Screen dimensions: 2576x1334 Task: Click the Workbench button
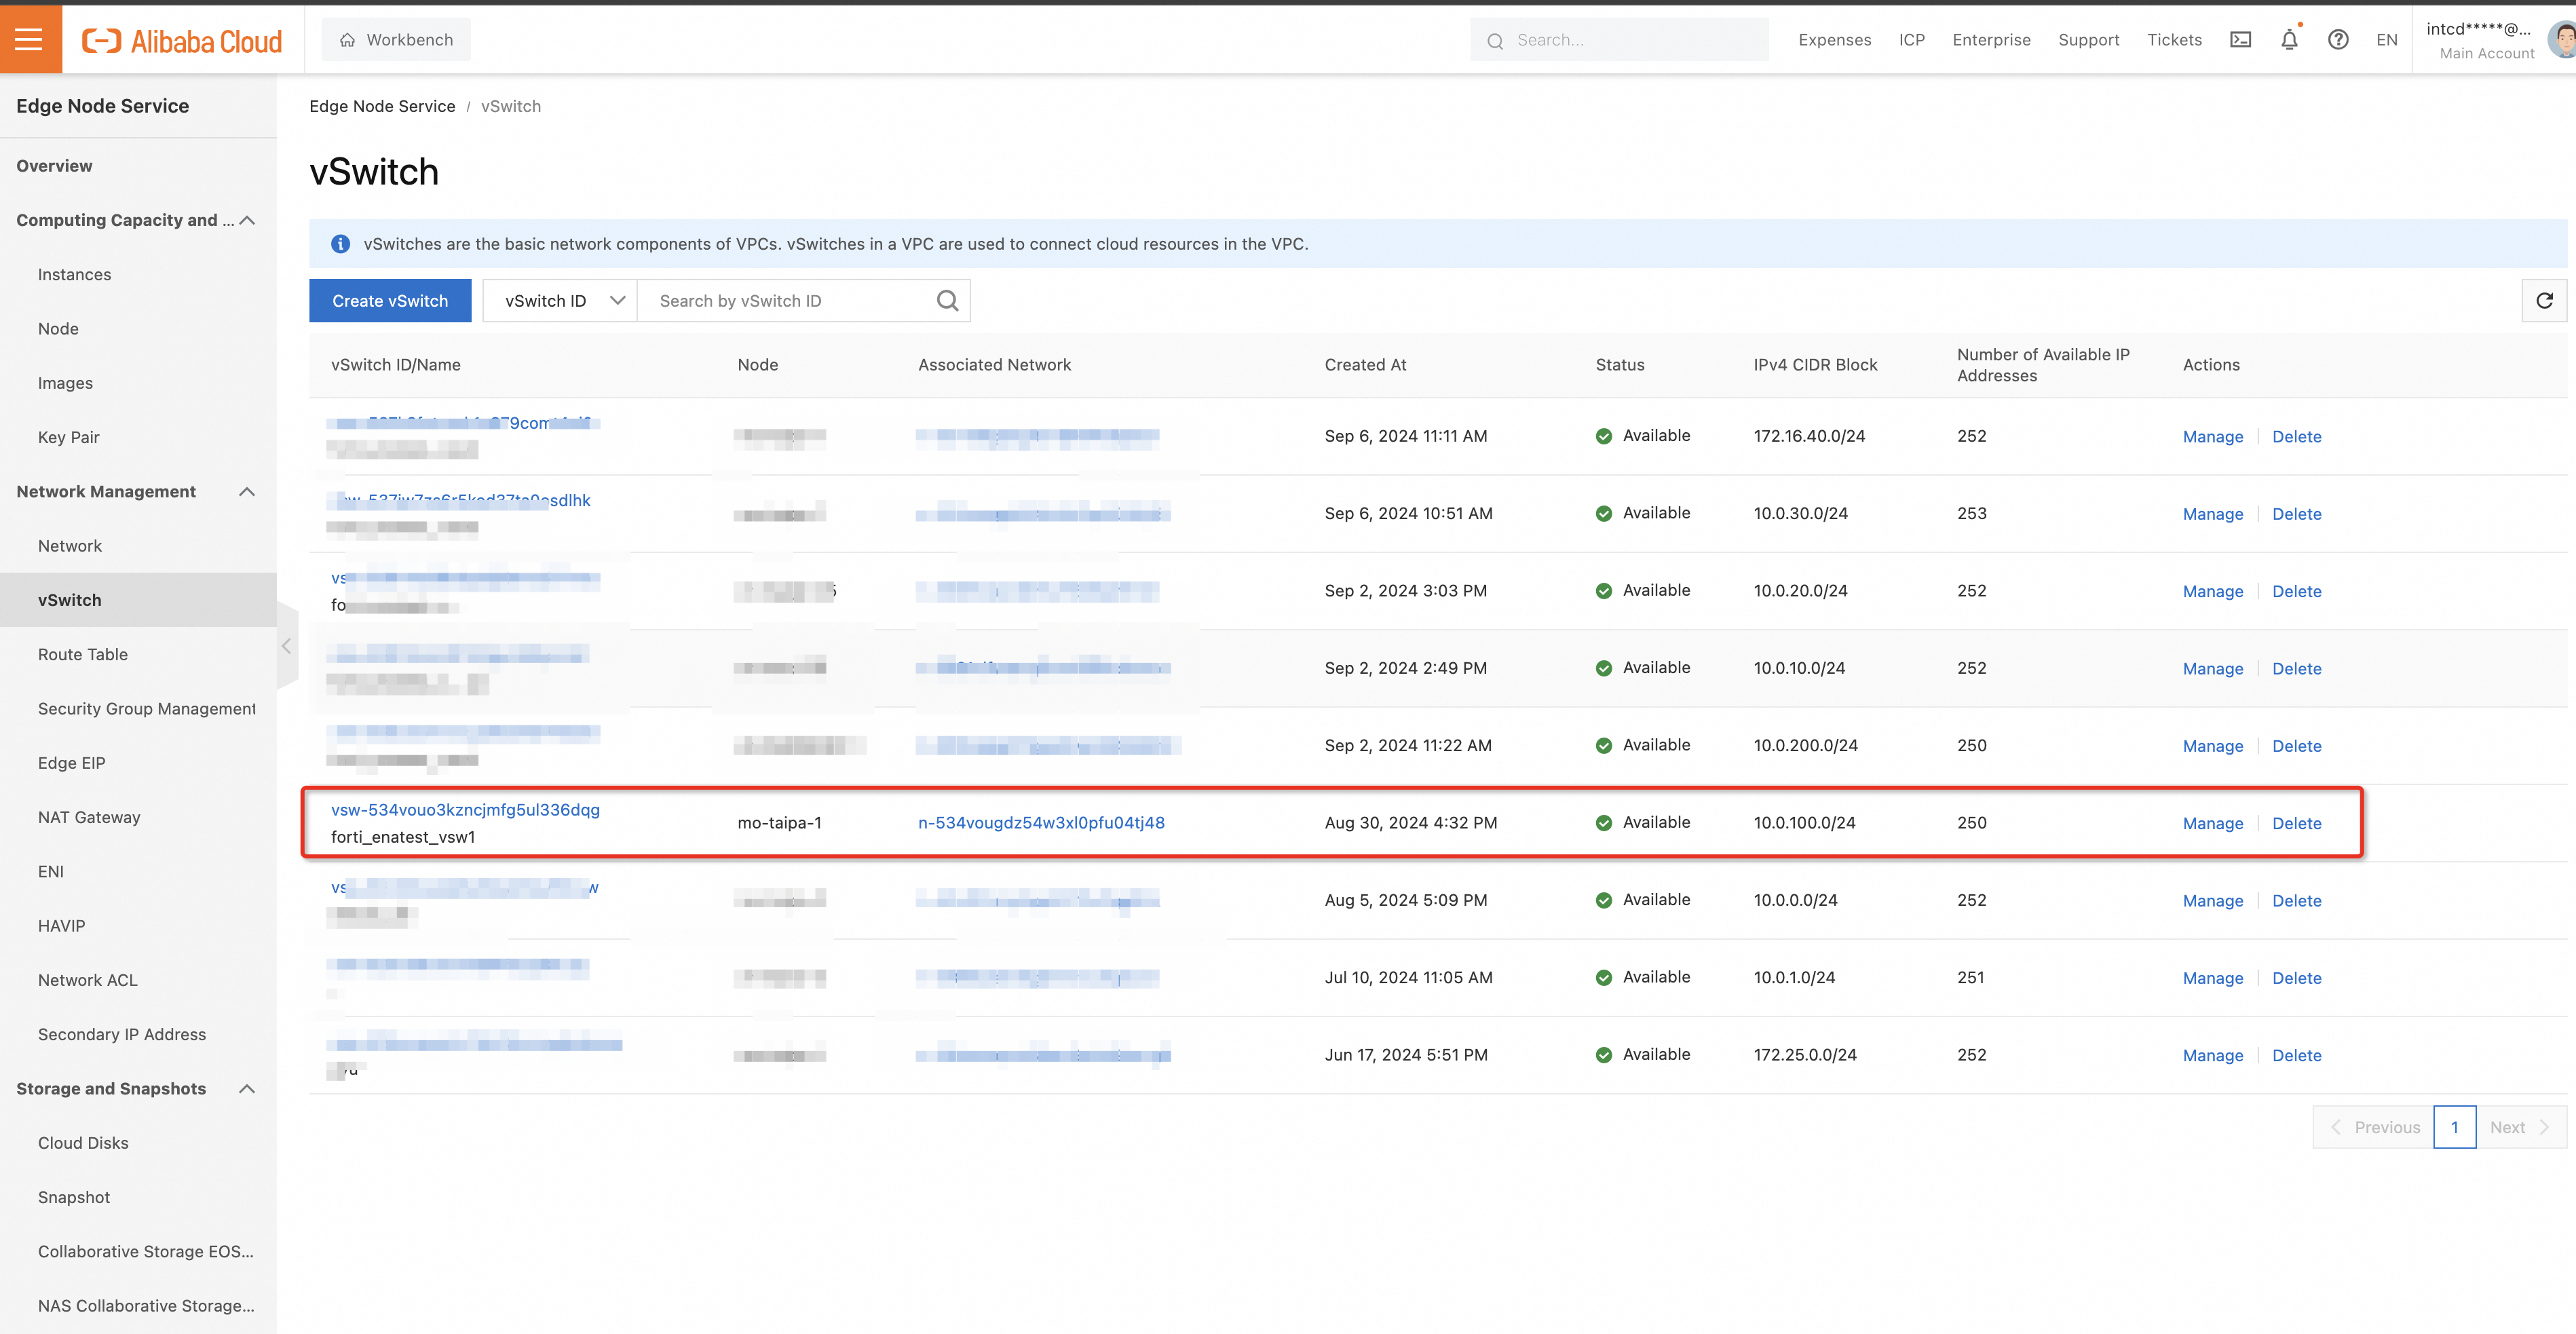[396, 40]
